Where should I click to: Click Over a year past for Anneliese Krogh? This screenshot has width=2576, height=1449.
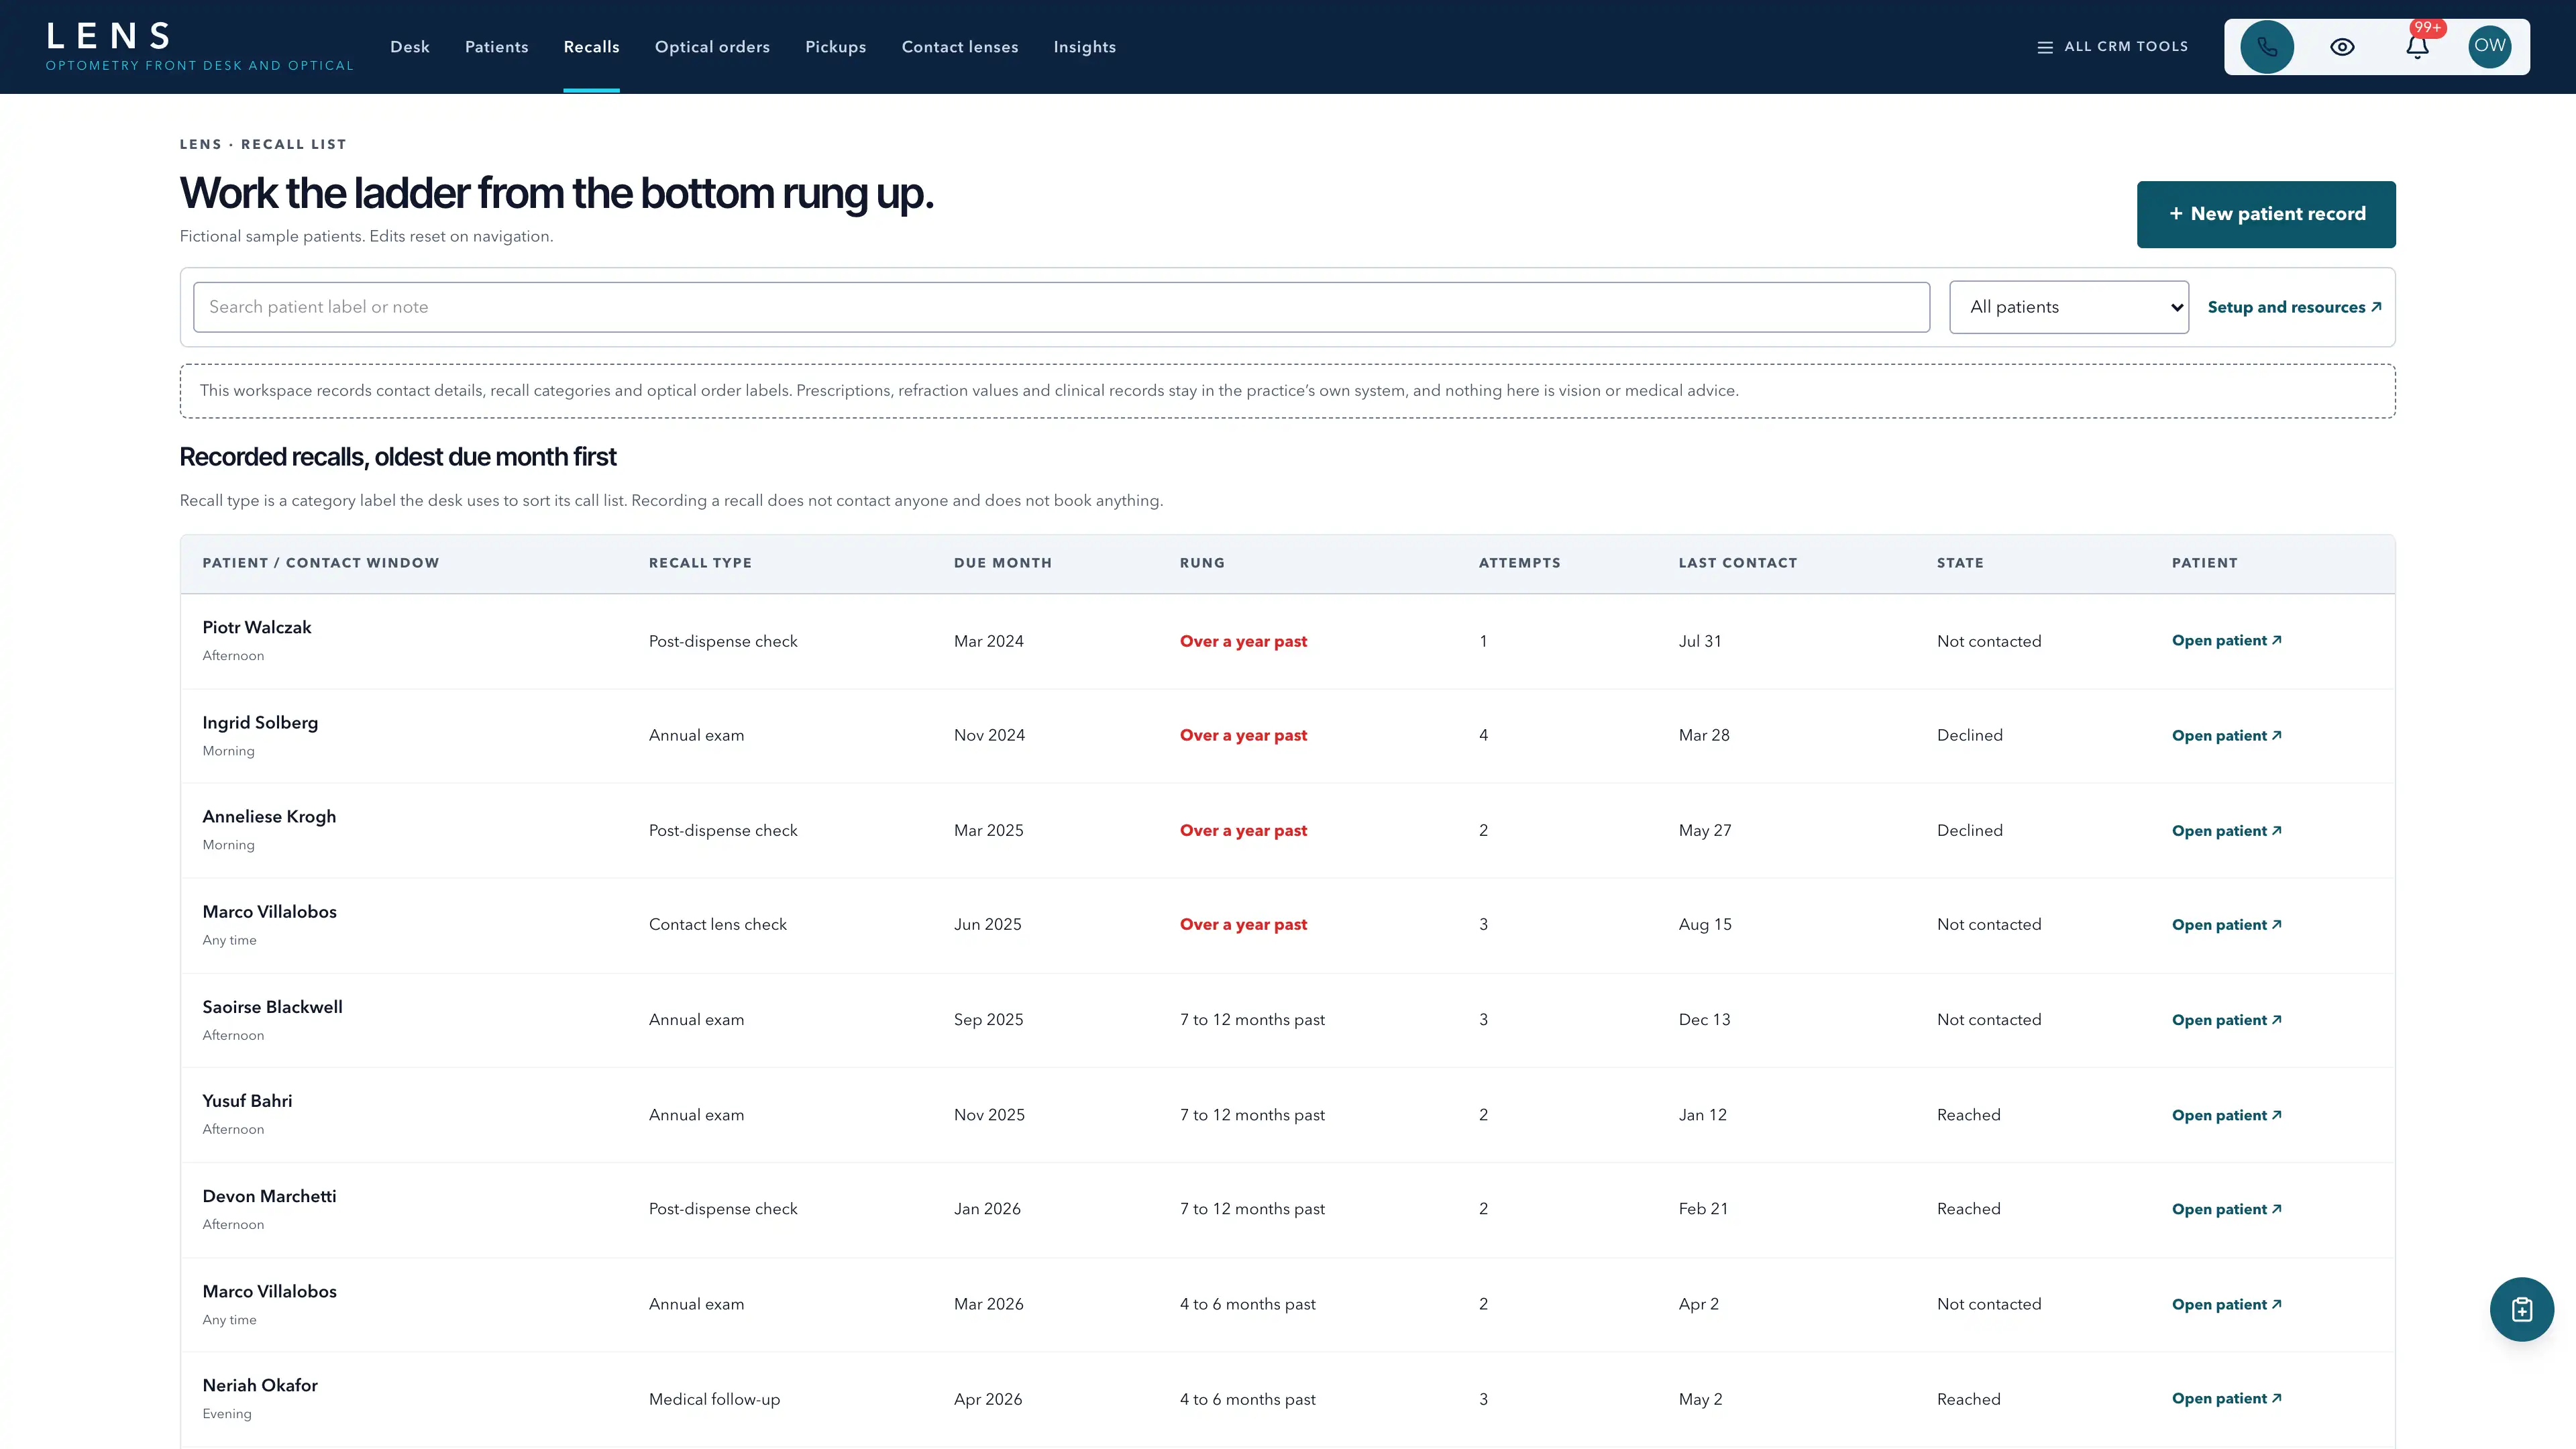(1243, 830)
